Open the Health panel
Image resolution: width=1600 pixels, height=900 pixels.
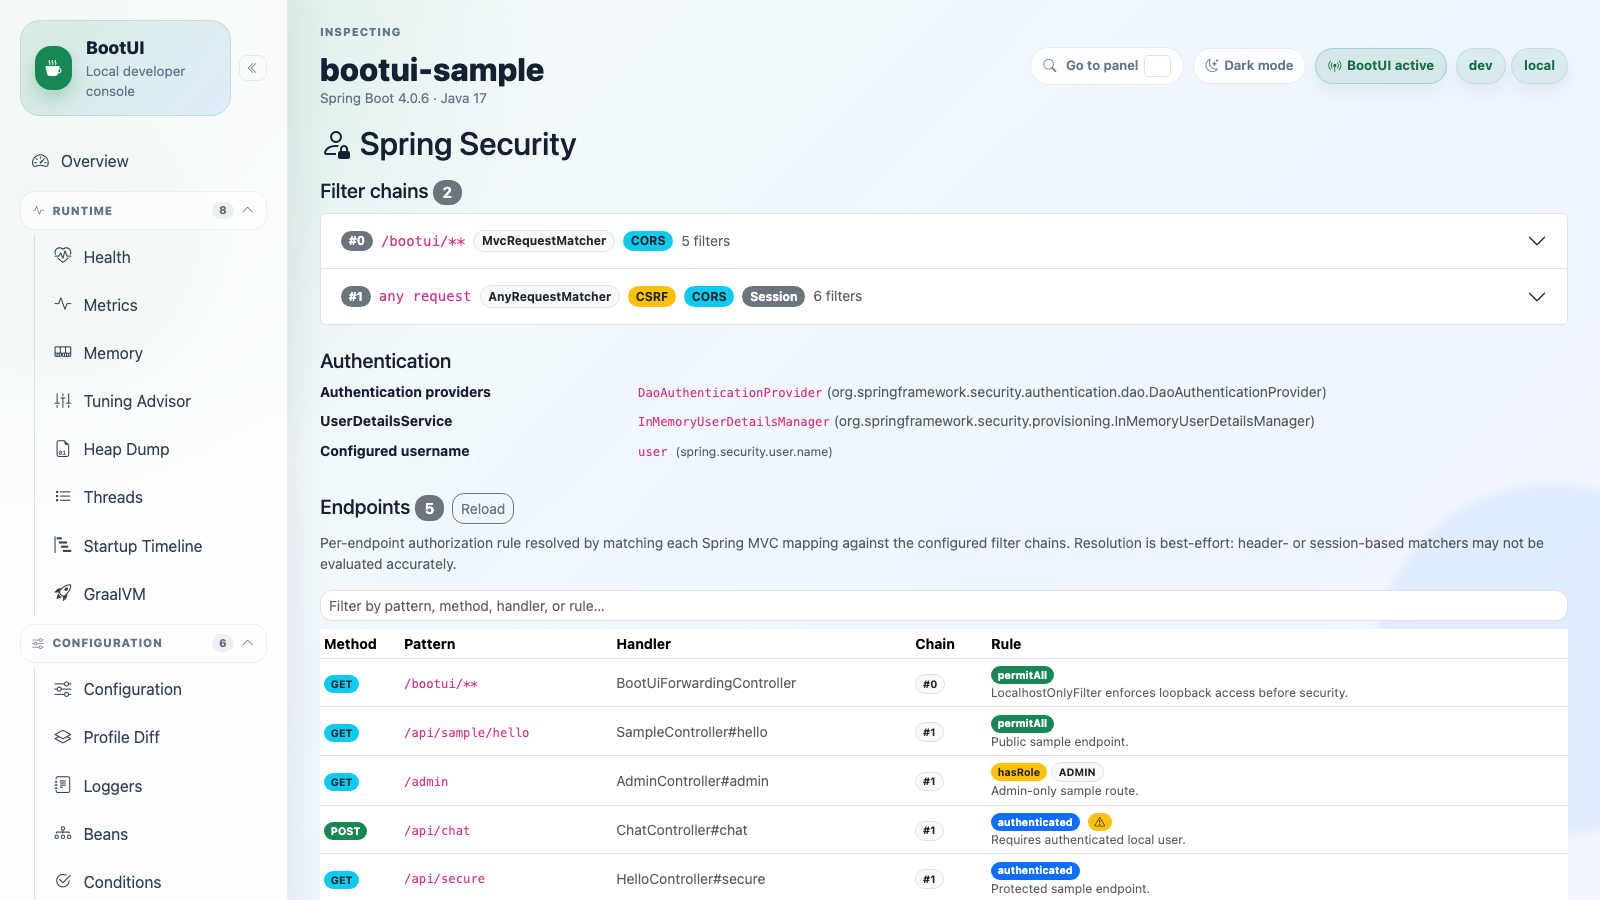click(x=107, y=257)
